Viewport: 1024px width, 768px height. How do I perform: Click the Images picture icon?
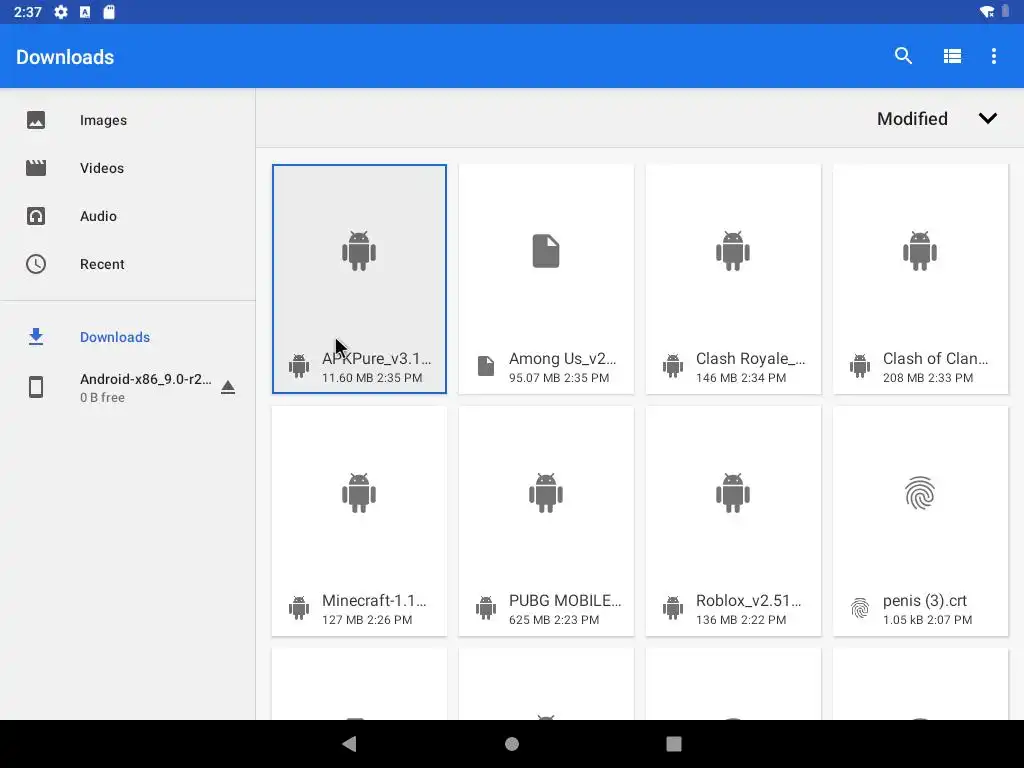pyautogui.click(x=36, y=120)
